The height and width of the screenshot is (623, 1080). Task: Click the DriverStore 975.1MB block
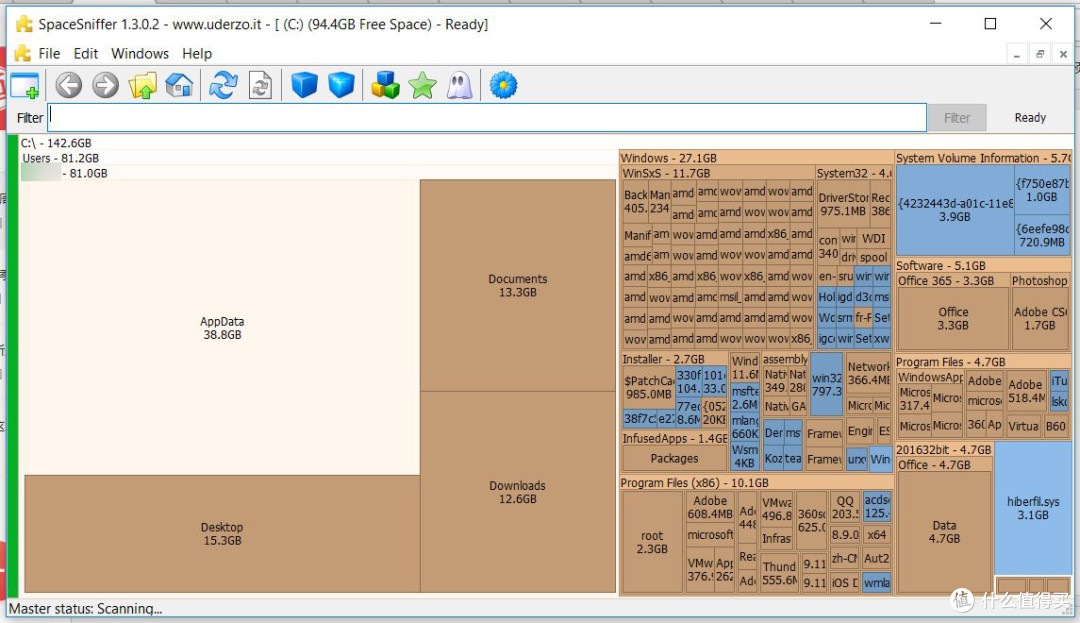[x=843, y=204]
